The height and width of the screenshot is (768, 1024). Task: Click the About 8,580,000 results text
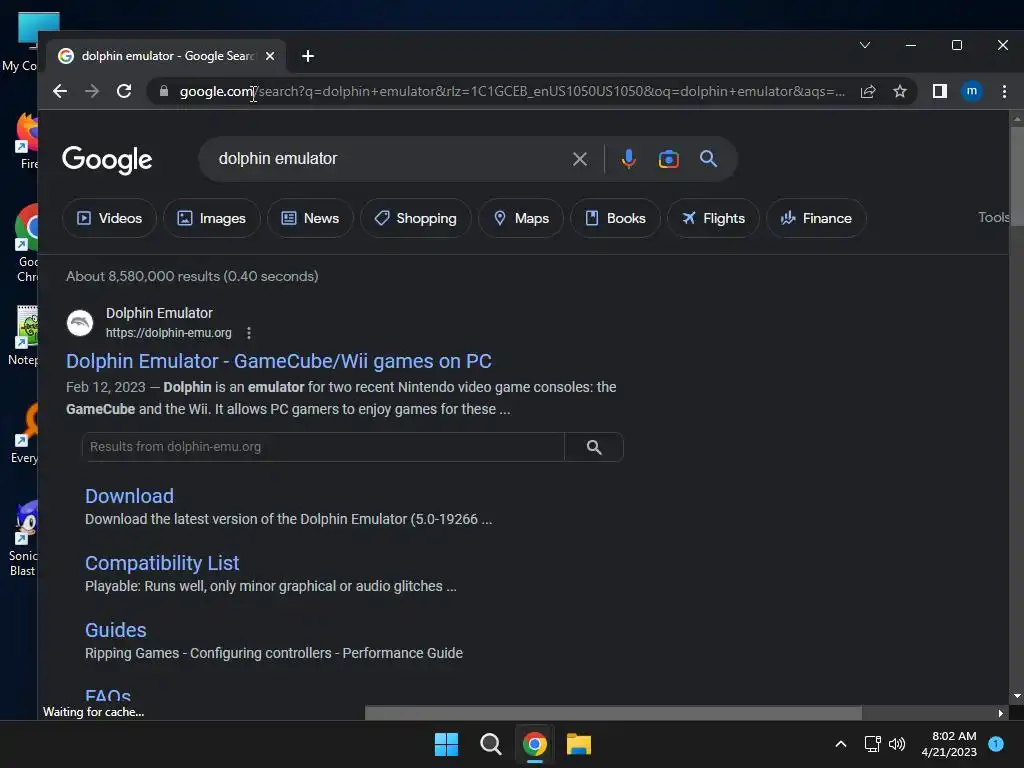coord(192,276)
